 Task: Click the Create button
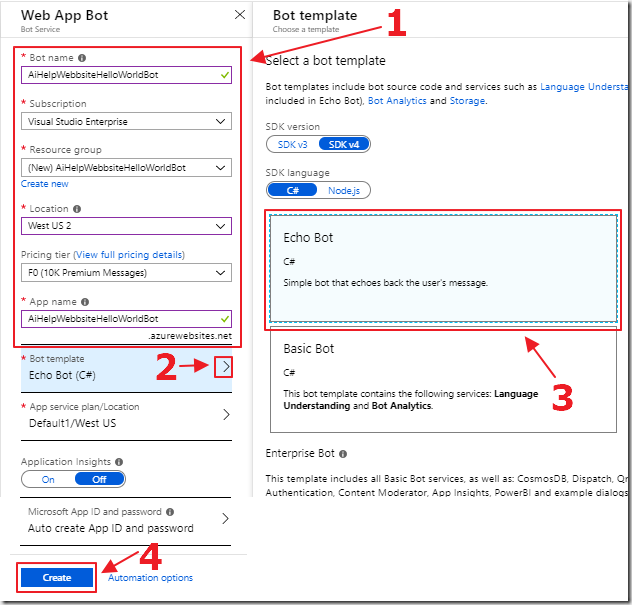(x=57, y=578)
